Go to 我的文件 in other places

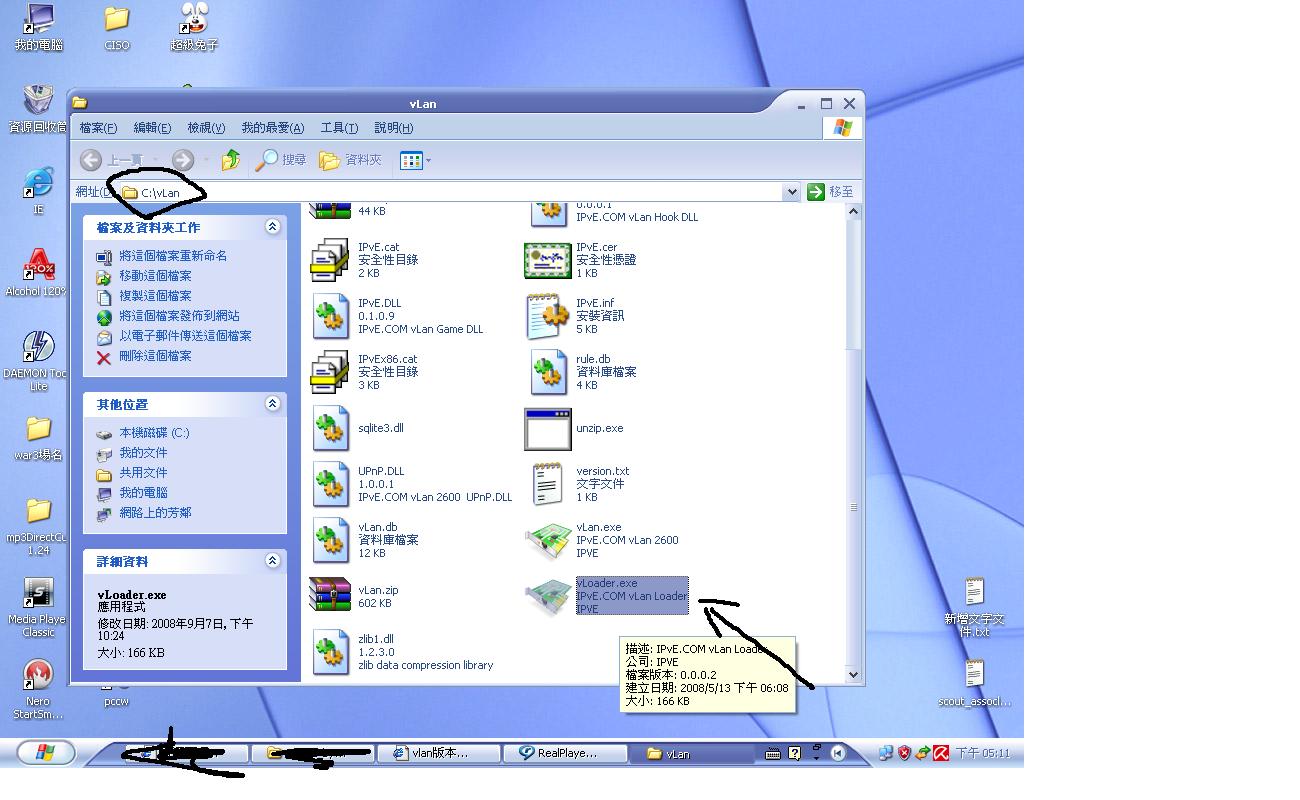click(x=143, y=453)
